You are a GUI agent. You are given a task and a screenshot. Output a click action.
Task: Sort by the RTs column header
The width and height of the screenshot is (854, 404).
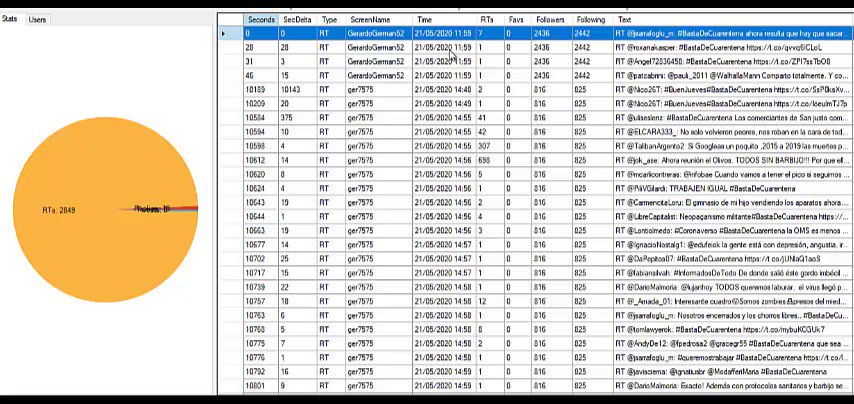(x=490, y=20)
